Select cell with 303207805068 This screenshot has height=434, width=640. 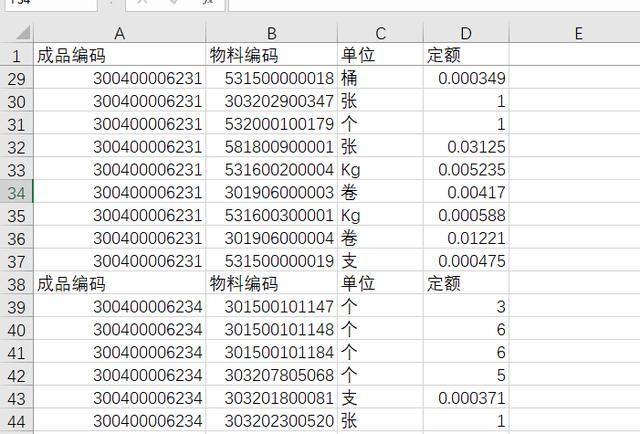pyautogui.click(x=272, y=375)
